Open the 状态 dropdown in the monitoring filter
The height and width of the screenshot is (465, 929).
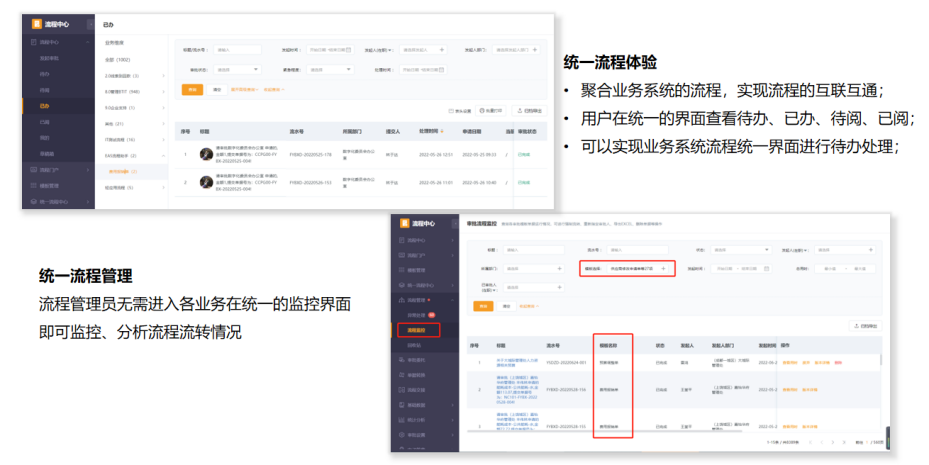pyautogui.click(x=738, y=249)
